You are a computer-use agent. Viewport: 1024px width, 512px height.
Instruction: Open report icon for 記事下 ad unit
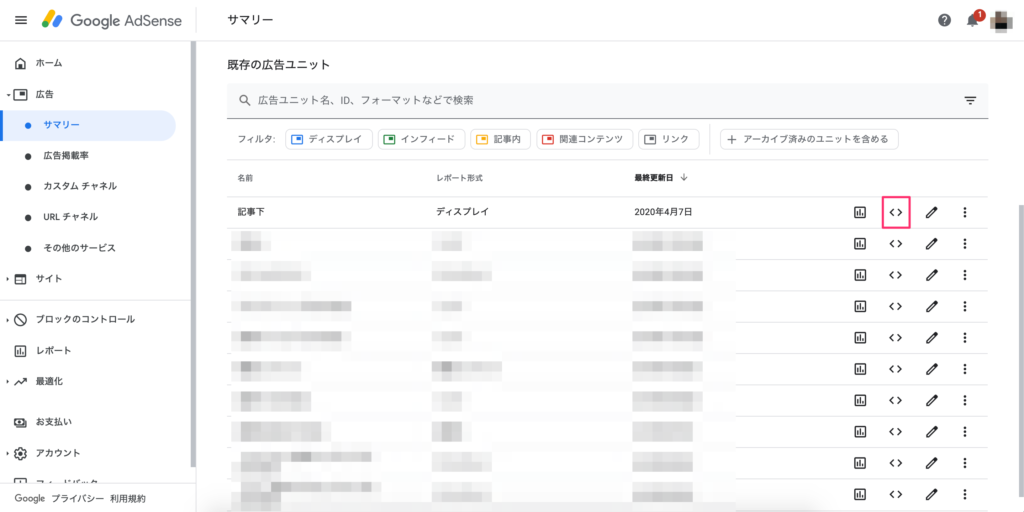point(859,212)
